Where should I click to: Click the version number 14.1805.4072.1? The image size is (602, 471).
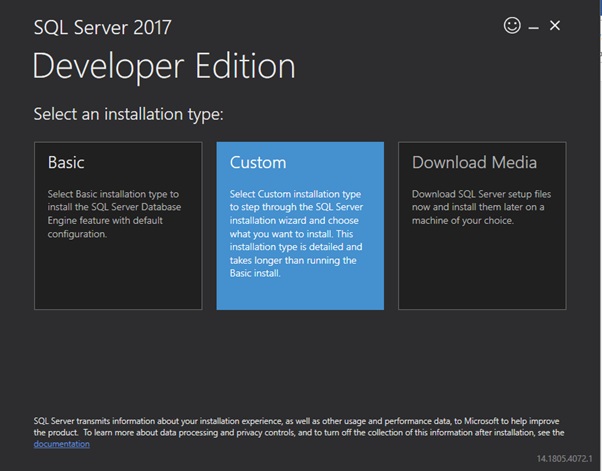(x=564, y=458)
